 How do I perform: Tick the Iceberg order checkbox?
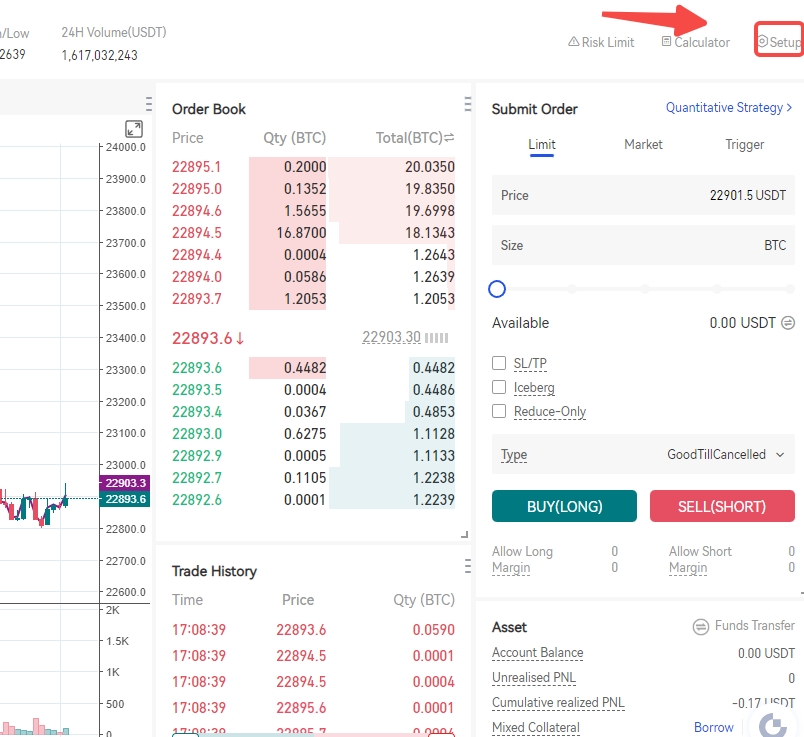pyautogui.click(x=499, y=387)
